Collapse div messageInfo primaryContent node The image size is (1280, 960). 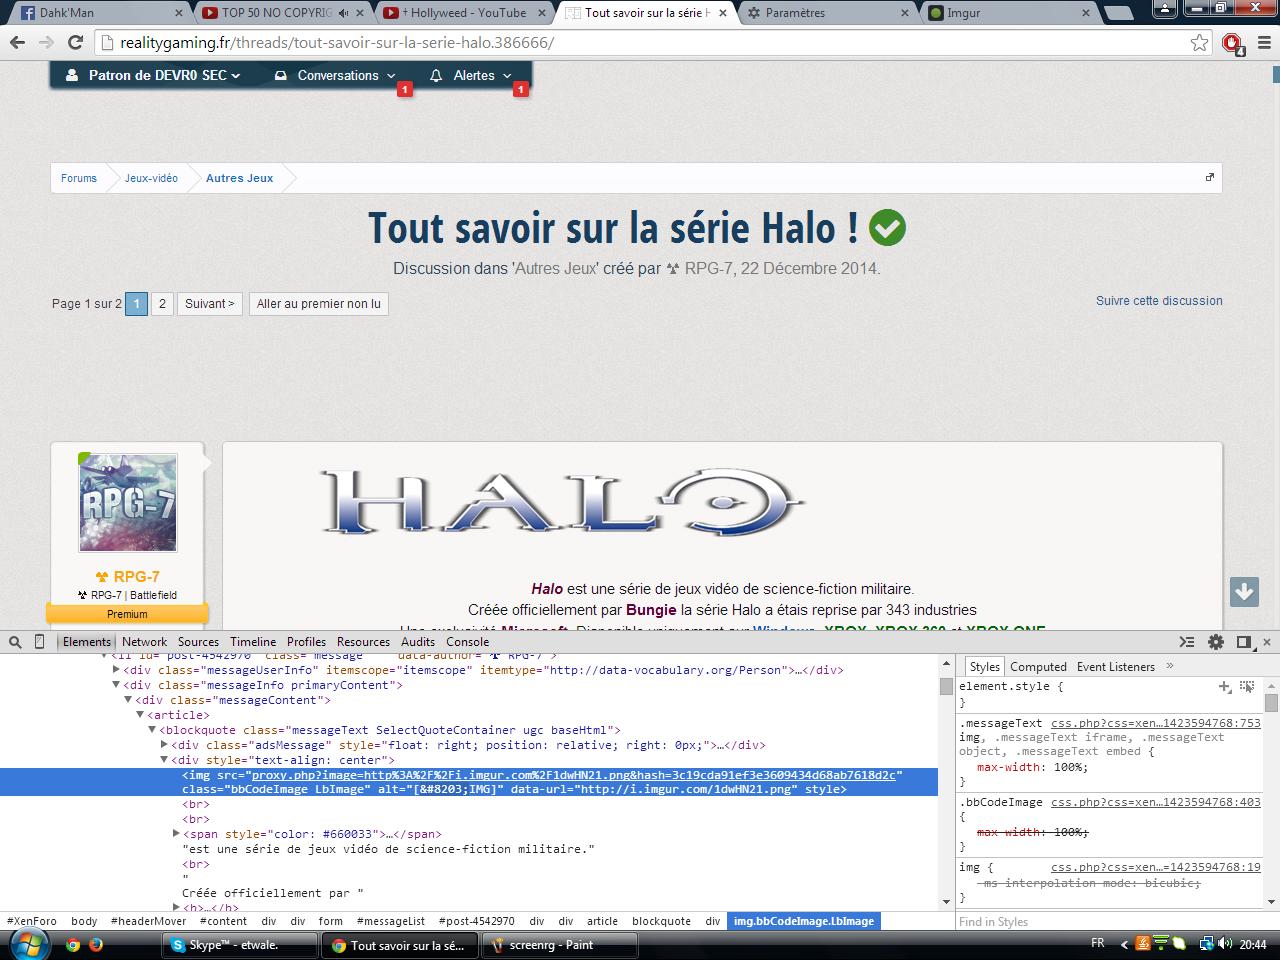(117, 686)
